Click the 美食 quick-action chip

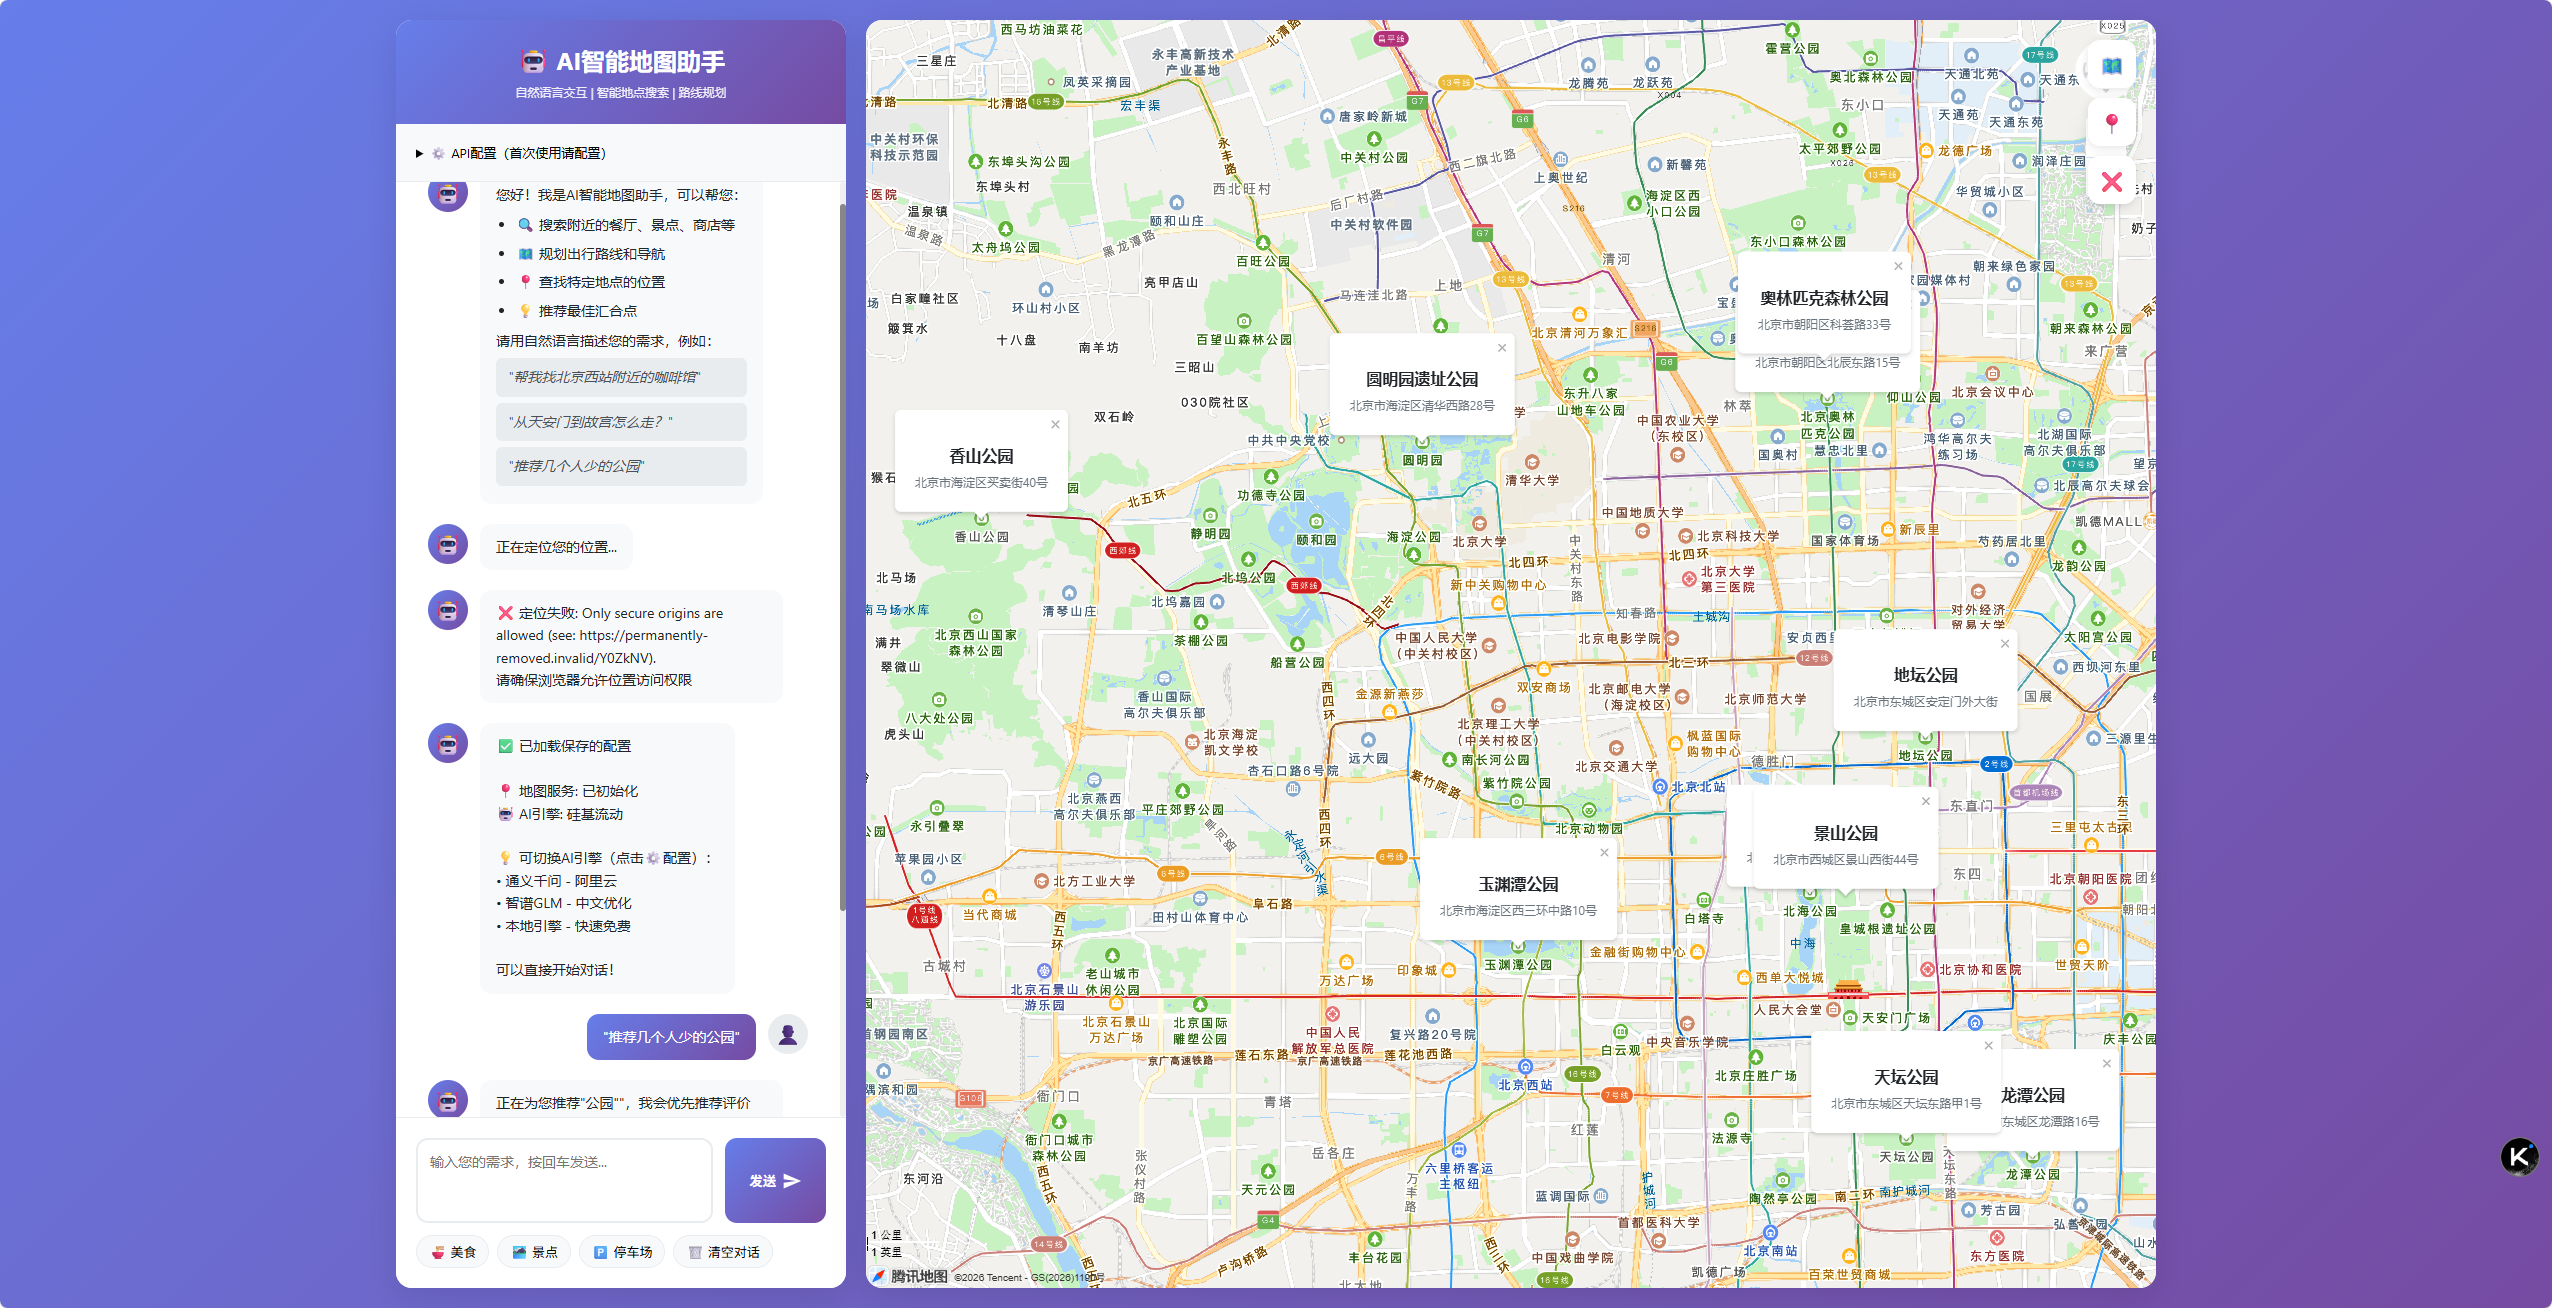453,1252
